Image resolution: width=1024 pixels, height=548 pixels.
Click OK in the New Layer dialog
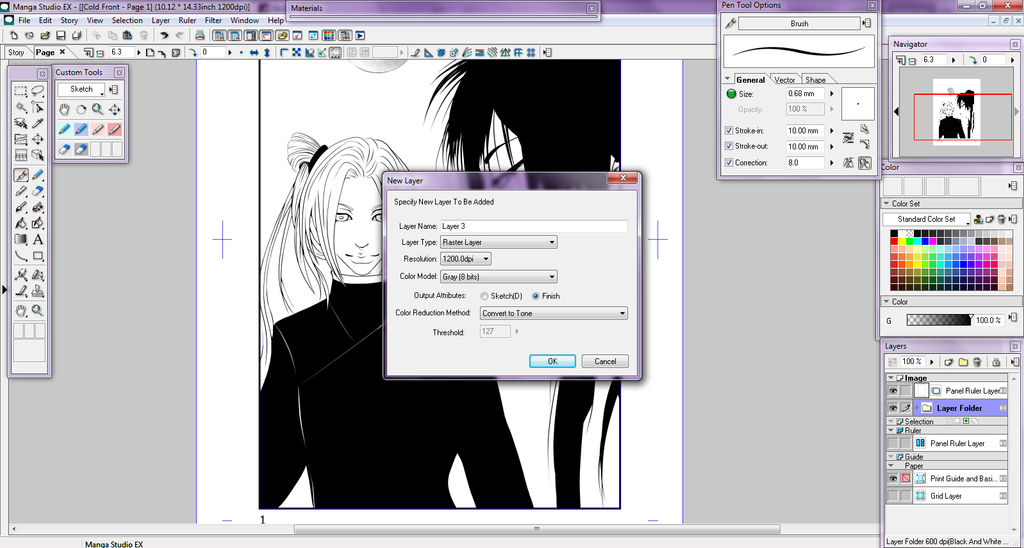point(553,361)
